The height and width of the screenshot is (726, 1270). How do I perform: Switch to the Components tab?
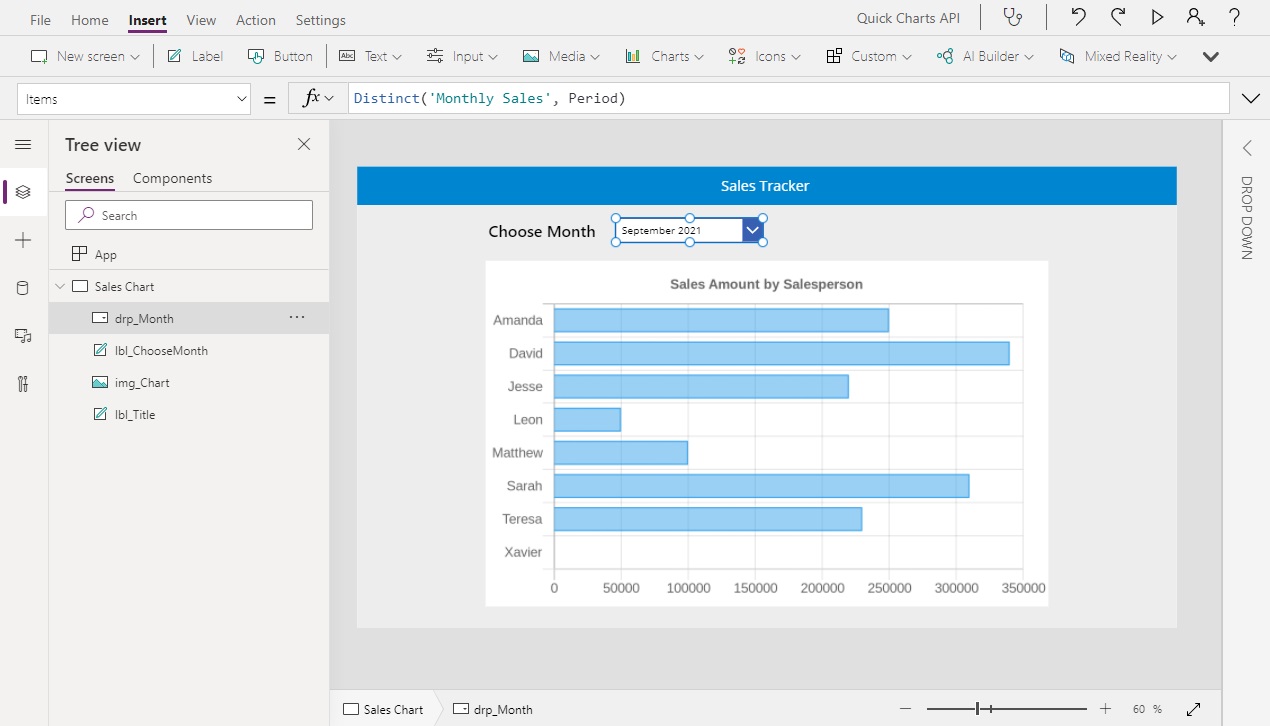(172, 178)
